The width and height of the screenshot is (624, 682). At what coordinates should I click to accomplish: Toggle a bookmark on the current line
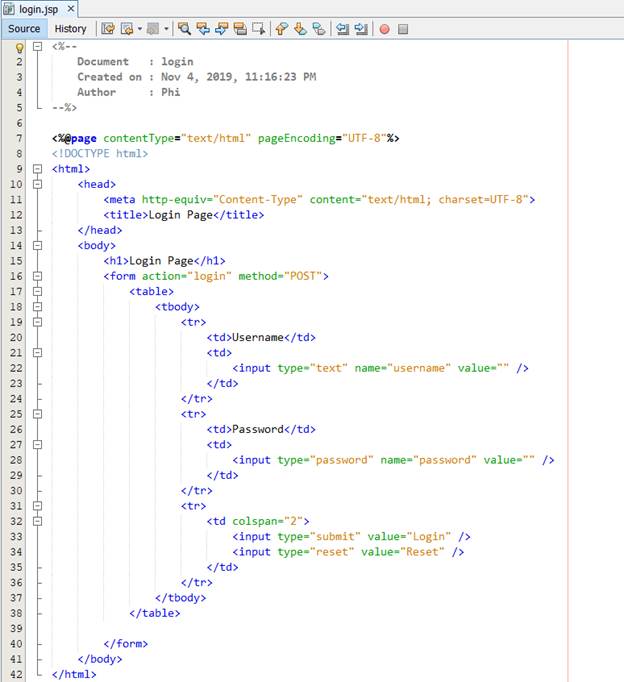pyautogui.click(x=319, y=29)
